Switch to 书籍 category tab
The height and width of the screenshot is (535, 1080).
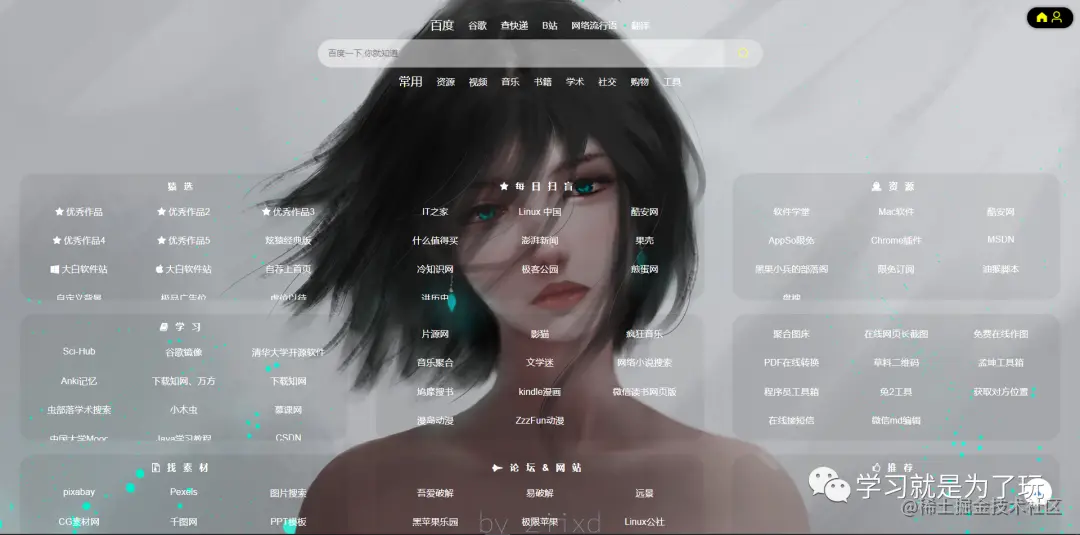543,82
